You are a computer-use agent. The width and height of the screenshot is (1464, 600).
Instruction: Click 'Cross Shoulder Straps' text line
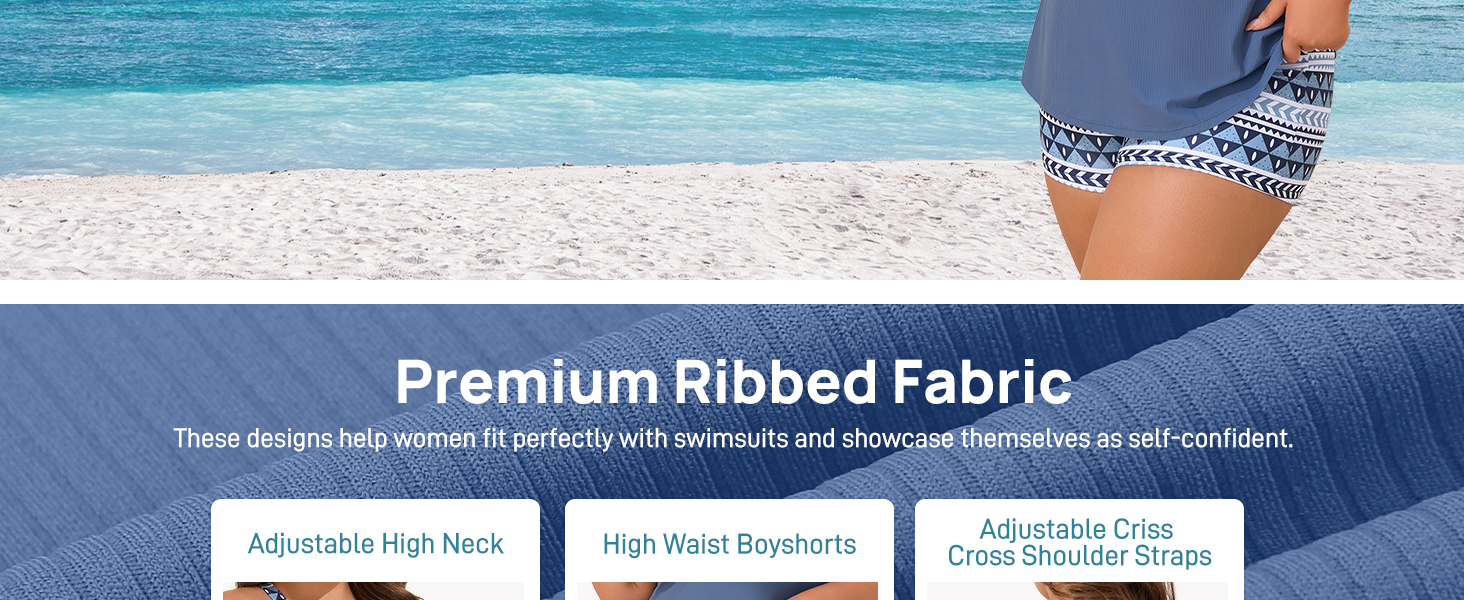pos(1079,557)
